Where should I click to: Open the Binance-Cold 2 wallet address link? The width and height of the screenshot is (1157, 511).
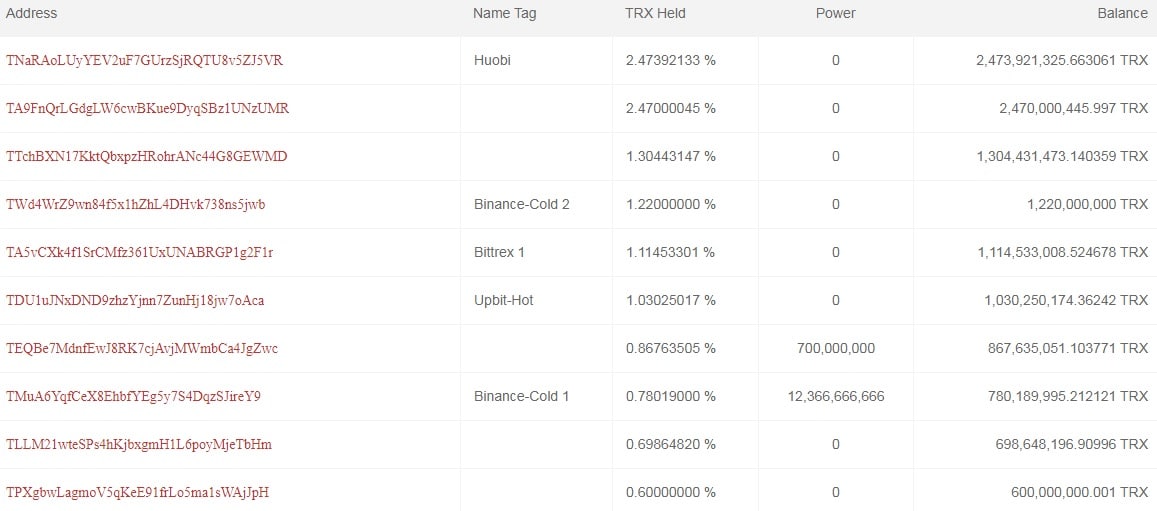tap(136, 204)
